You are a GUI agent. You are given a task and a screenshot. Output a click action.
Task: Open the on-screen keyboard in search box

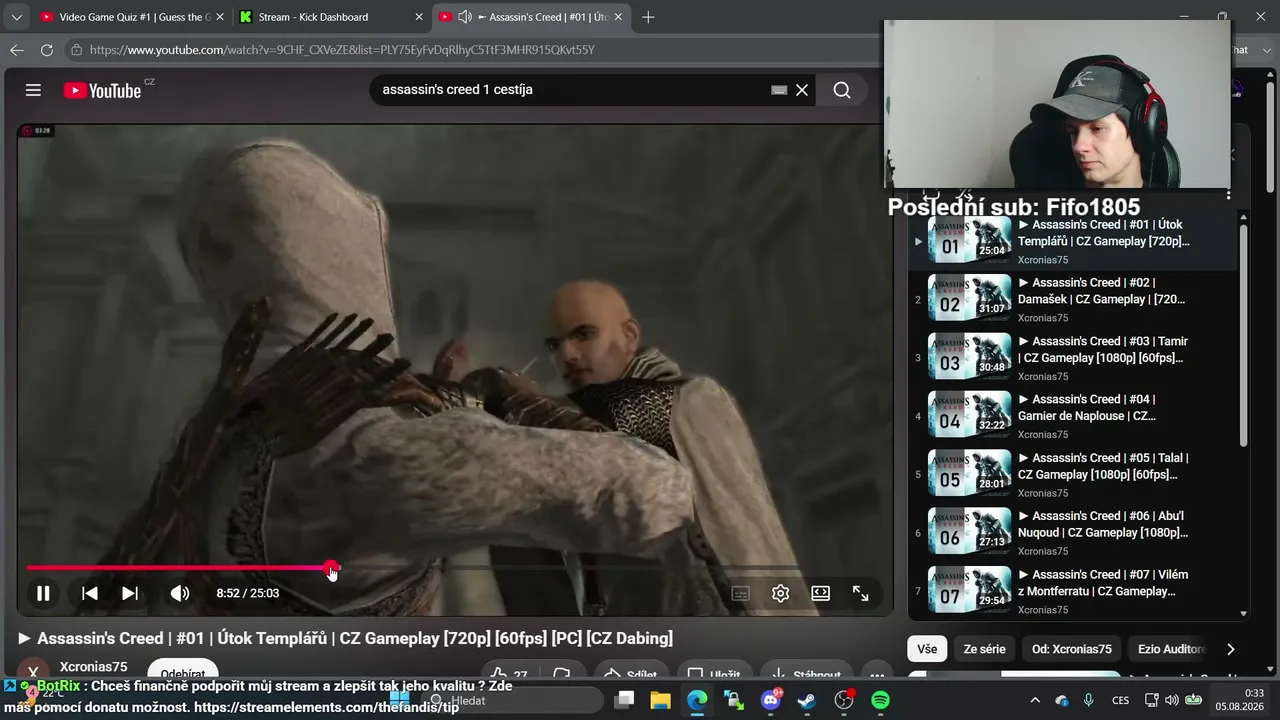[x=779, y=90]
